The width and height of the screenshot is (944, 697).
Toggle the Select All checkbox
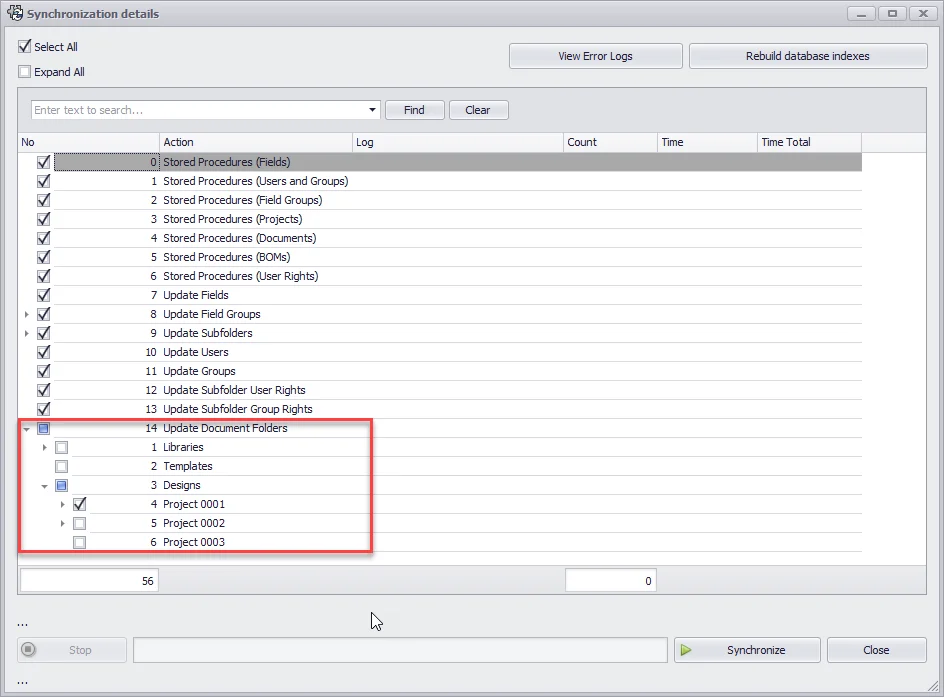25,47
